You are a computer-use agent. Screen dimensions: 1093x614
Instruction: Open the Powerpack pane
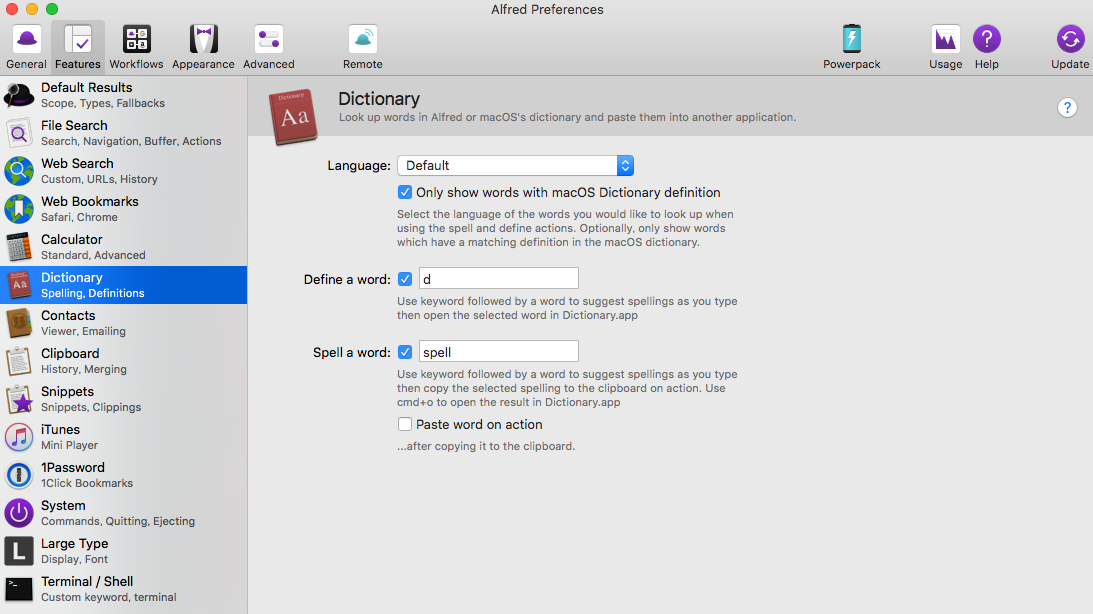click(x=852, y=47)
